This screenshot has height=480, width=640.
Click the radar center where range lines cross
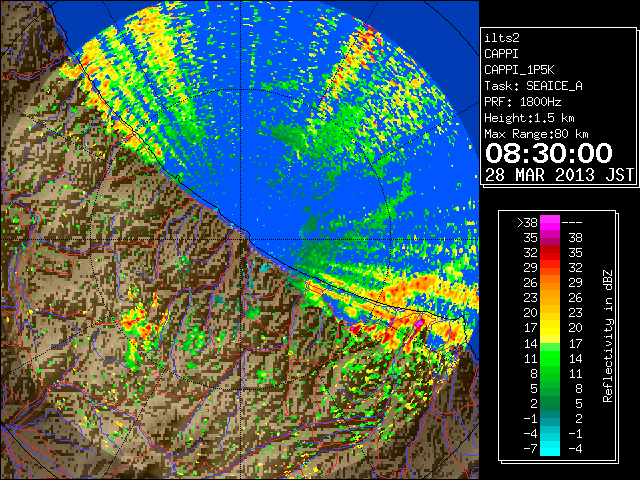[x=241, y=240]
